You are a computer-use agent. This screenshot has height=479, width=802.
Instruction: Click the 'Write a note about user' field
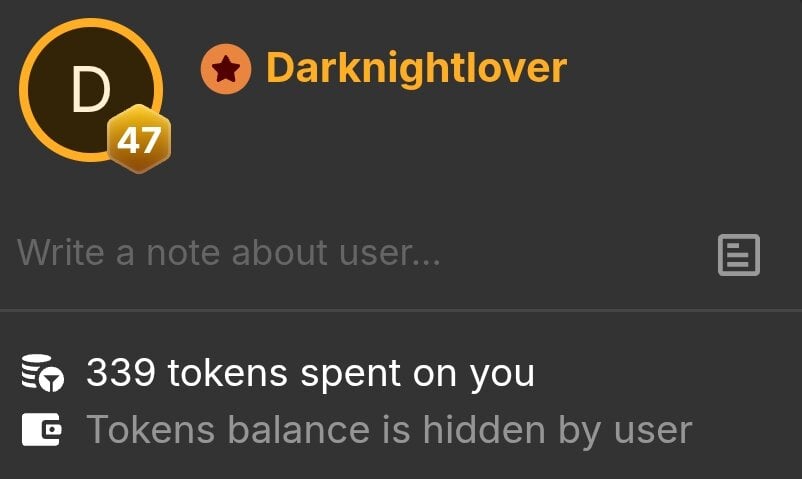tap(358, 253)
